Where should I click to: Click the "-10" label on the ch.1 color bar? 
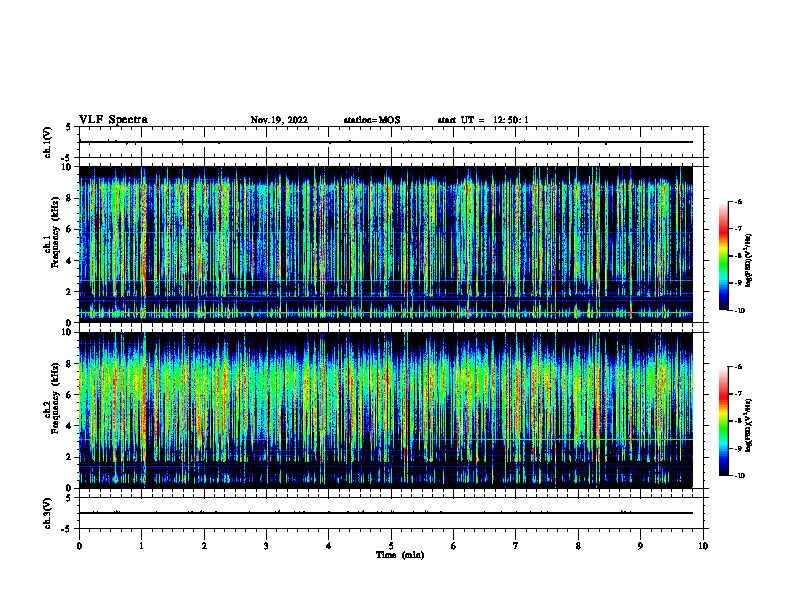739,311
